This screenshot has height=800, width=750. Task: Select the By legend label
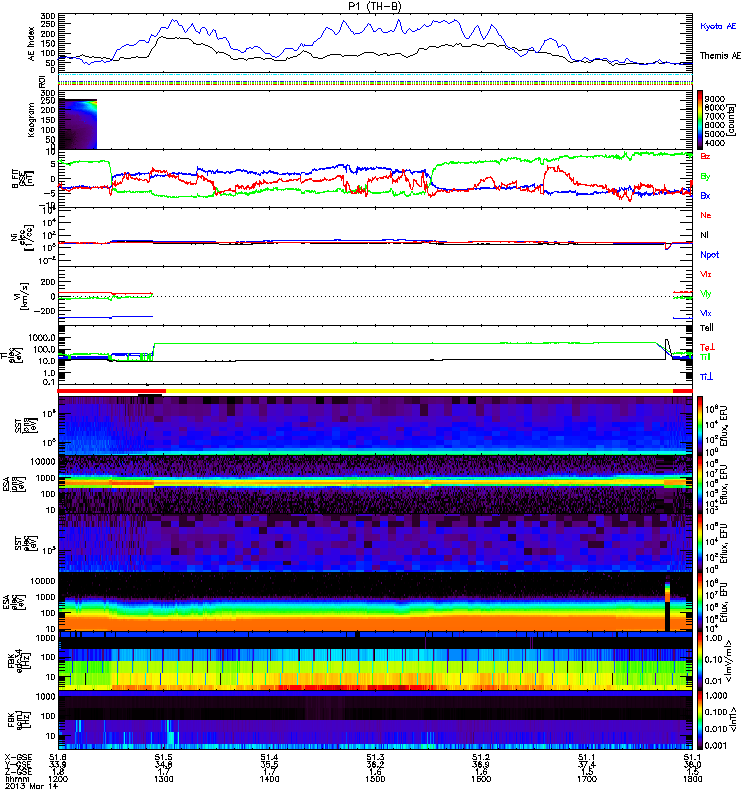705,177
